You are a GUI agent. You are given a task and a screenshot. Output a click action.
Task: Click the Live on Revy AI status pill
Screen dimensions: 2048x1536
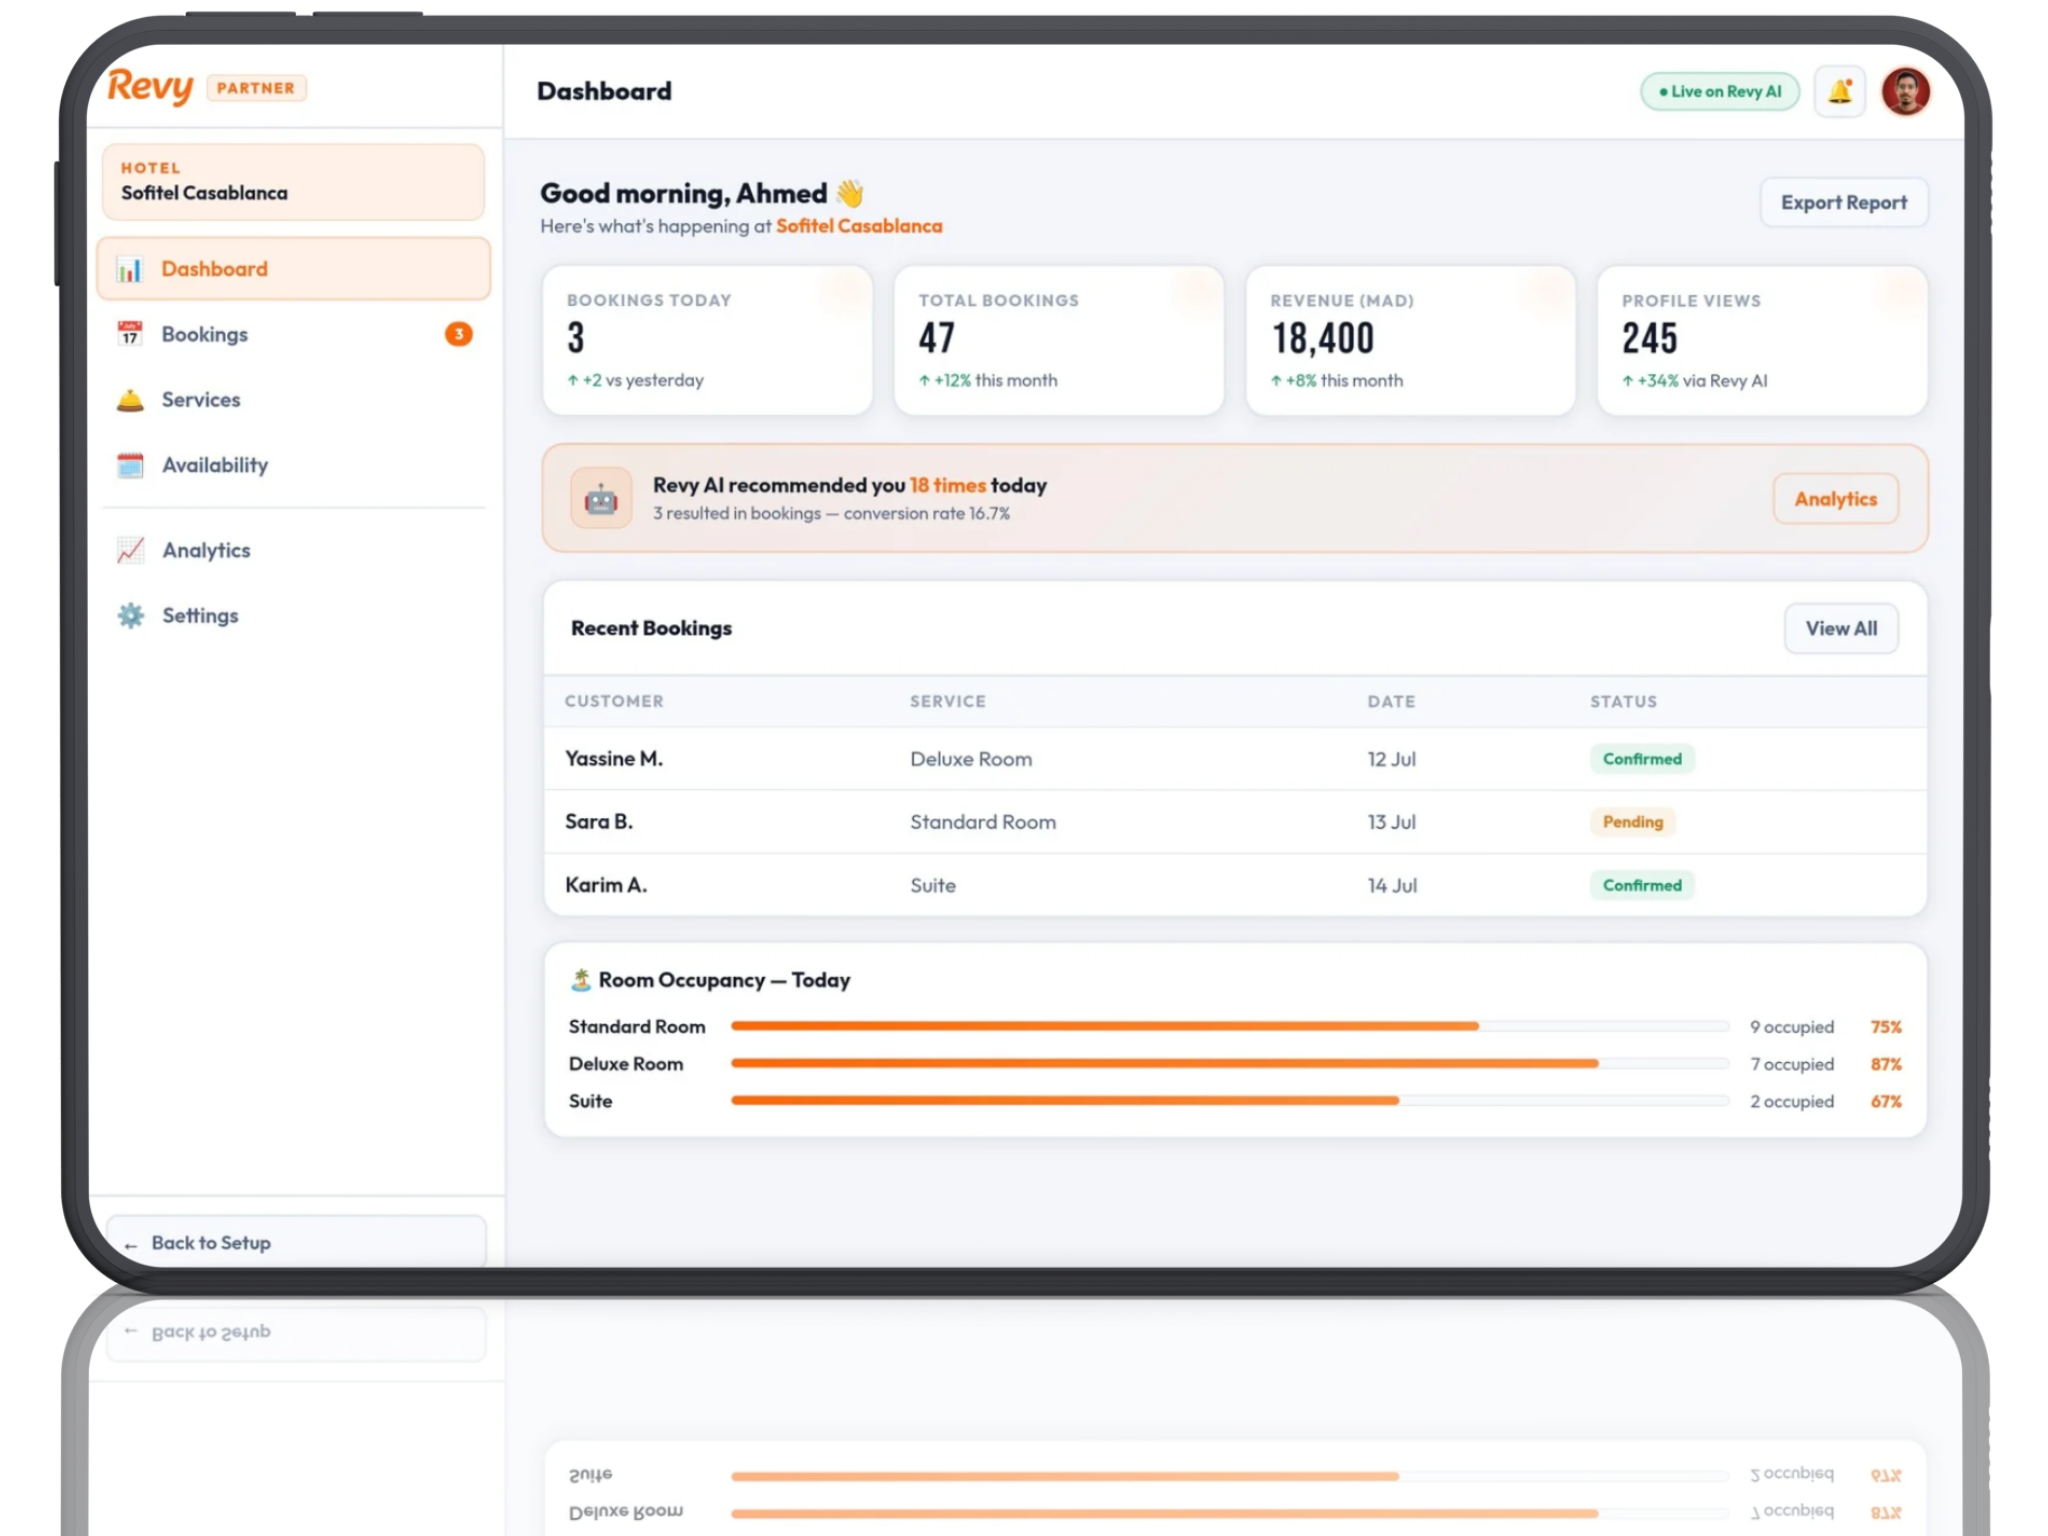[x=1719, y=91]
